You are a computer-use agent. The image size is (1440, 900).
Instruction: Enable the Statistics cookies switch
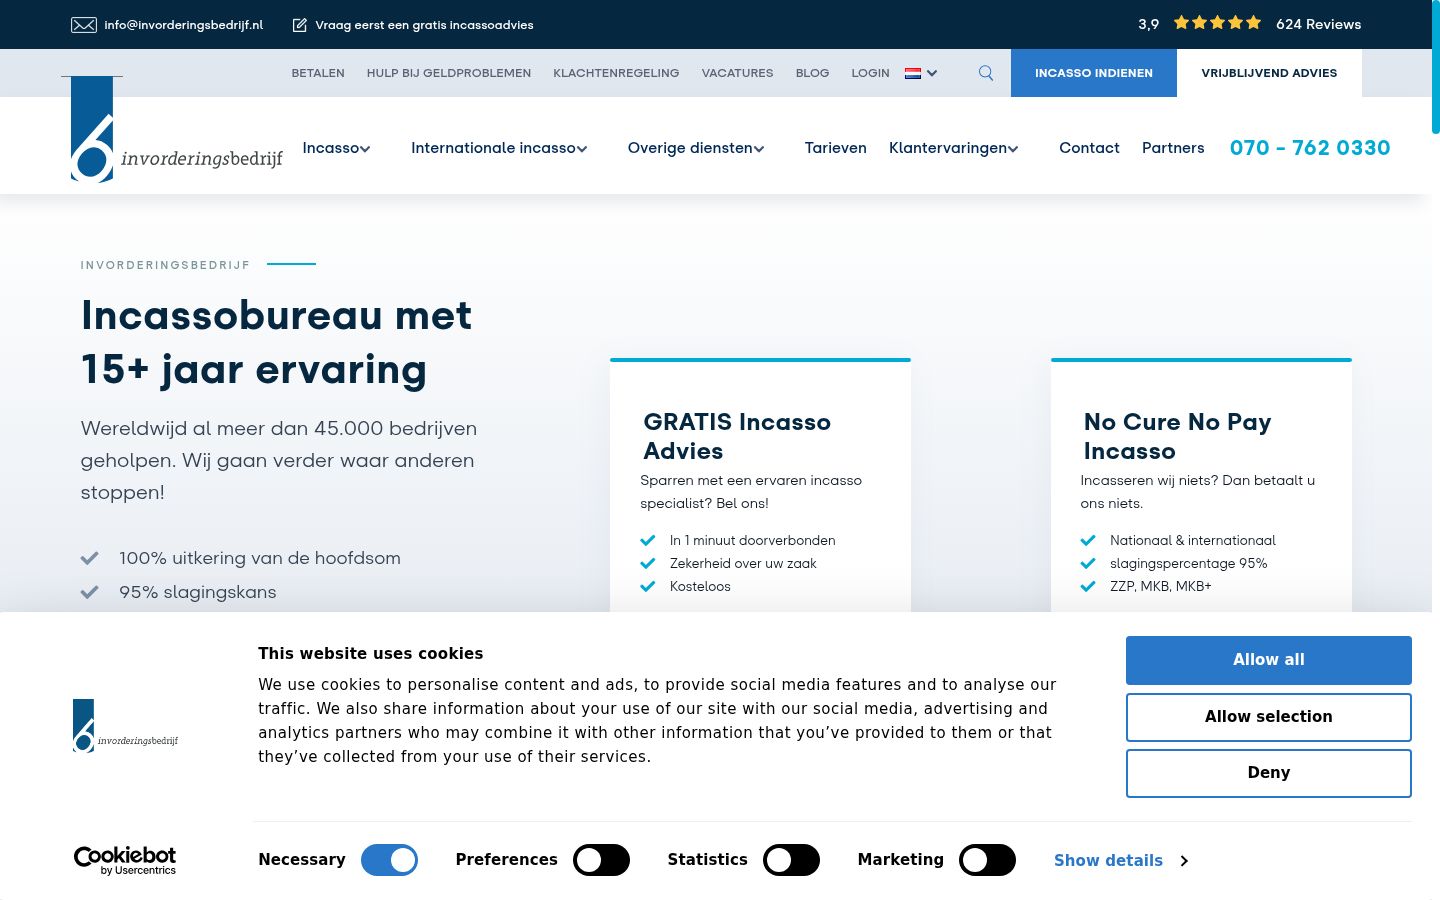pos(791,860)
